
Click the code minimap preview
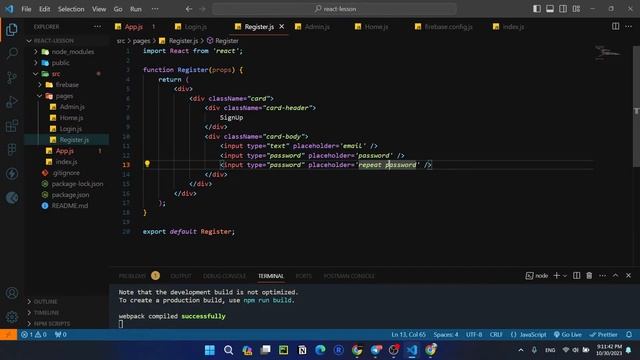tap(607, 53)
